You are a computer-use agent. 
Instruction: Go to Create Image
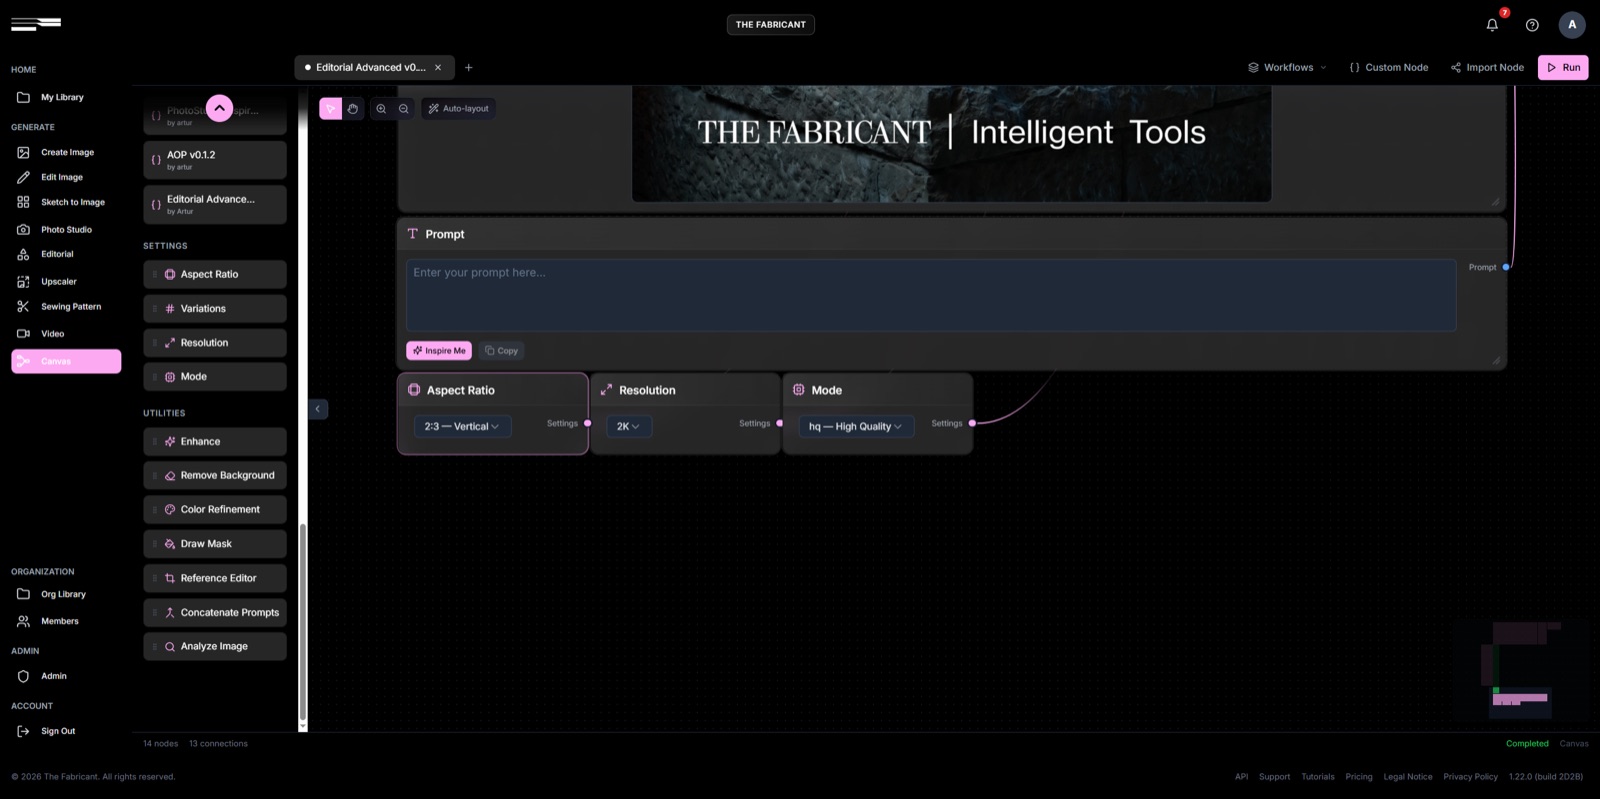click(x=67, y=153)
